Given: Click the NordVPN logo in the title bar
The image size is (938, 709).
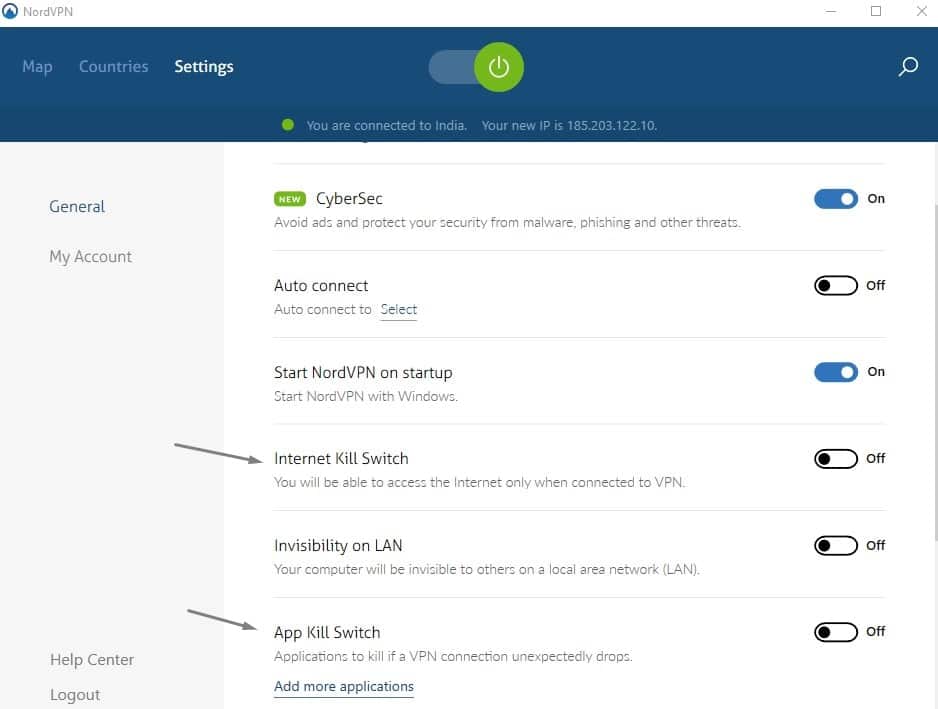Looking at the screenshot, I should [x=11, y=11].
